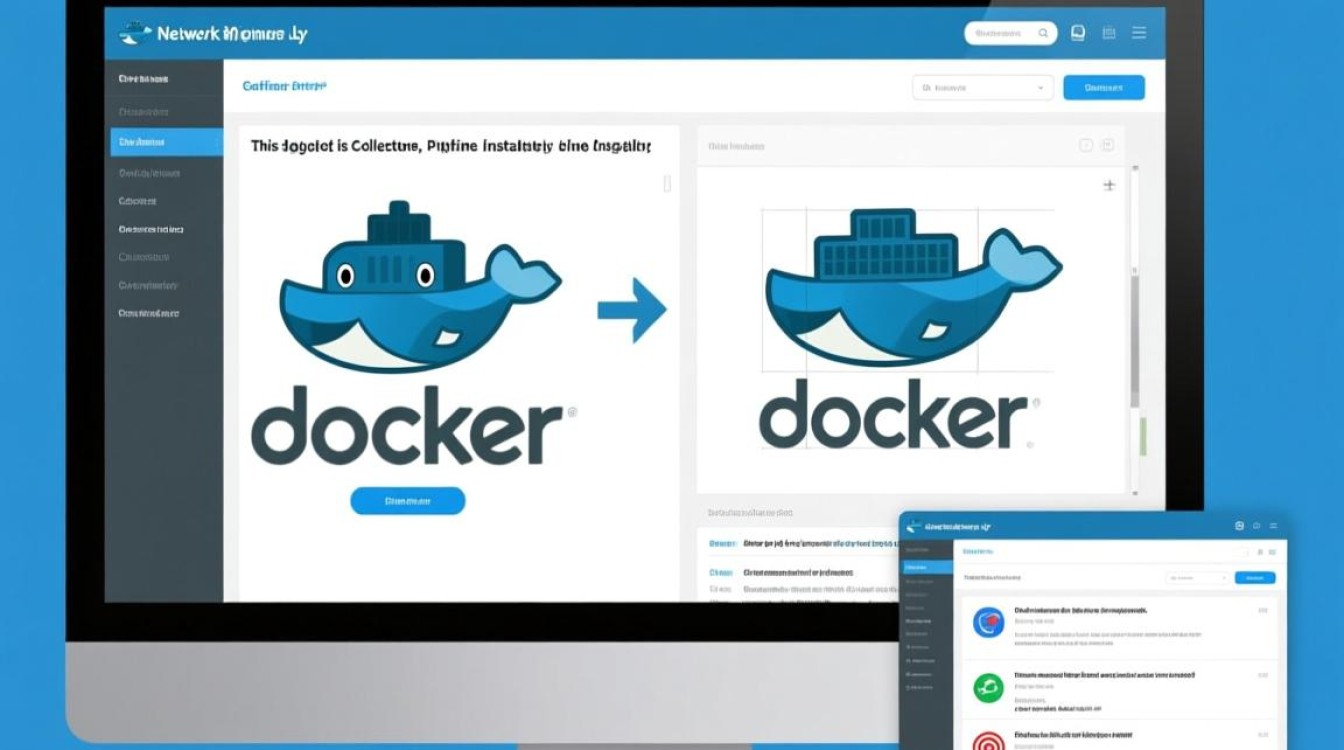Click the vertical scrollbar of the right panel

pyautogui.click(x=1134, y=340)
